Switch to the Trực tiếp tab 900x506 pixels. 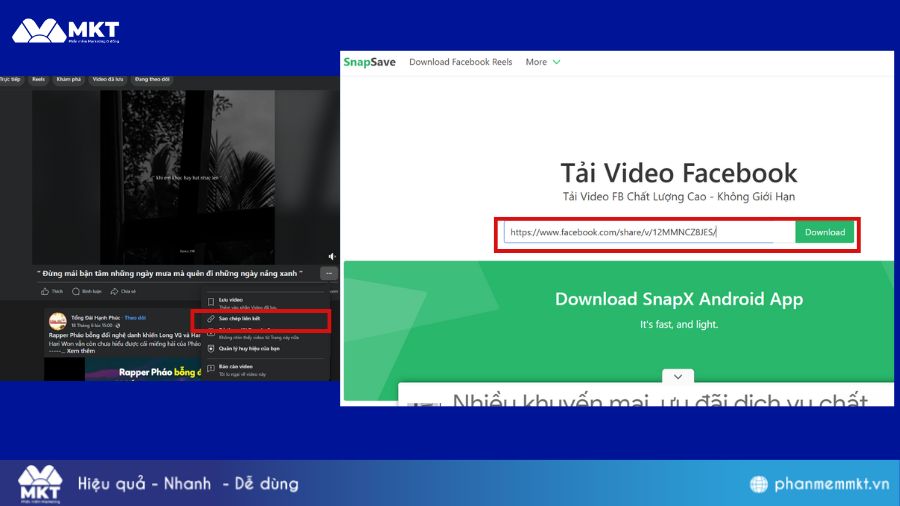click(10, 79)
